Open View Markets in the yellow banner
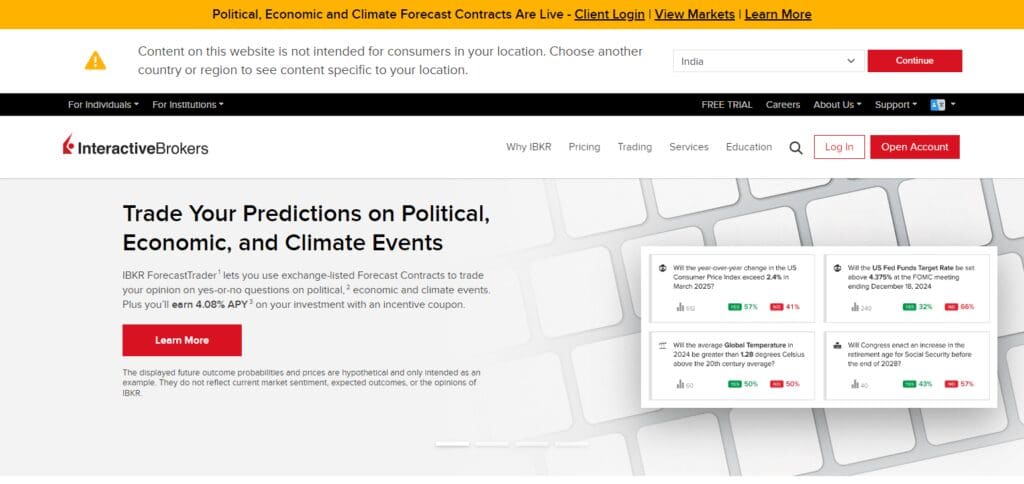1024x484 pixels. click(x=694, y=14)
